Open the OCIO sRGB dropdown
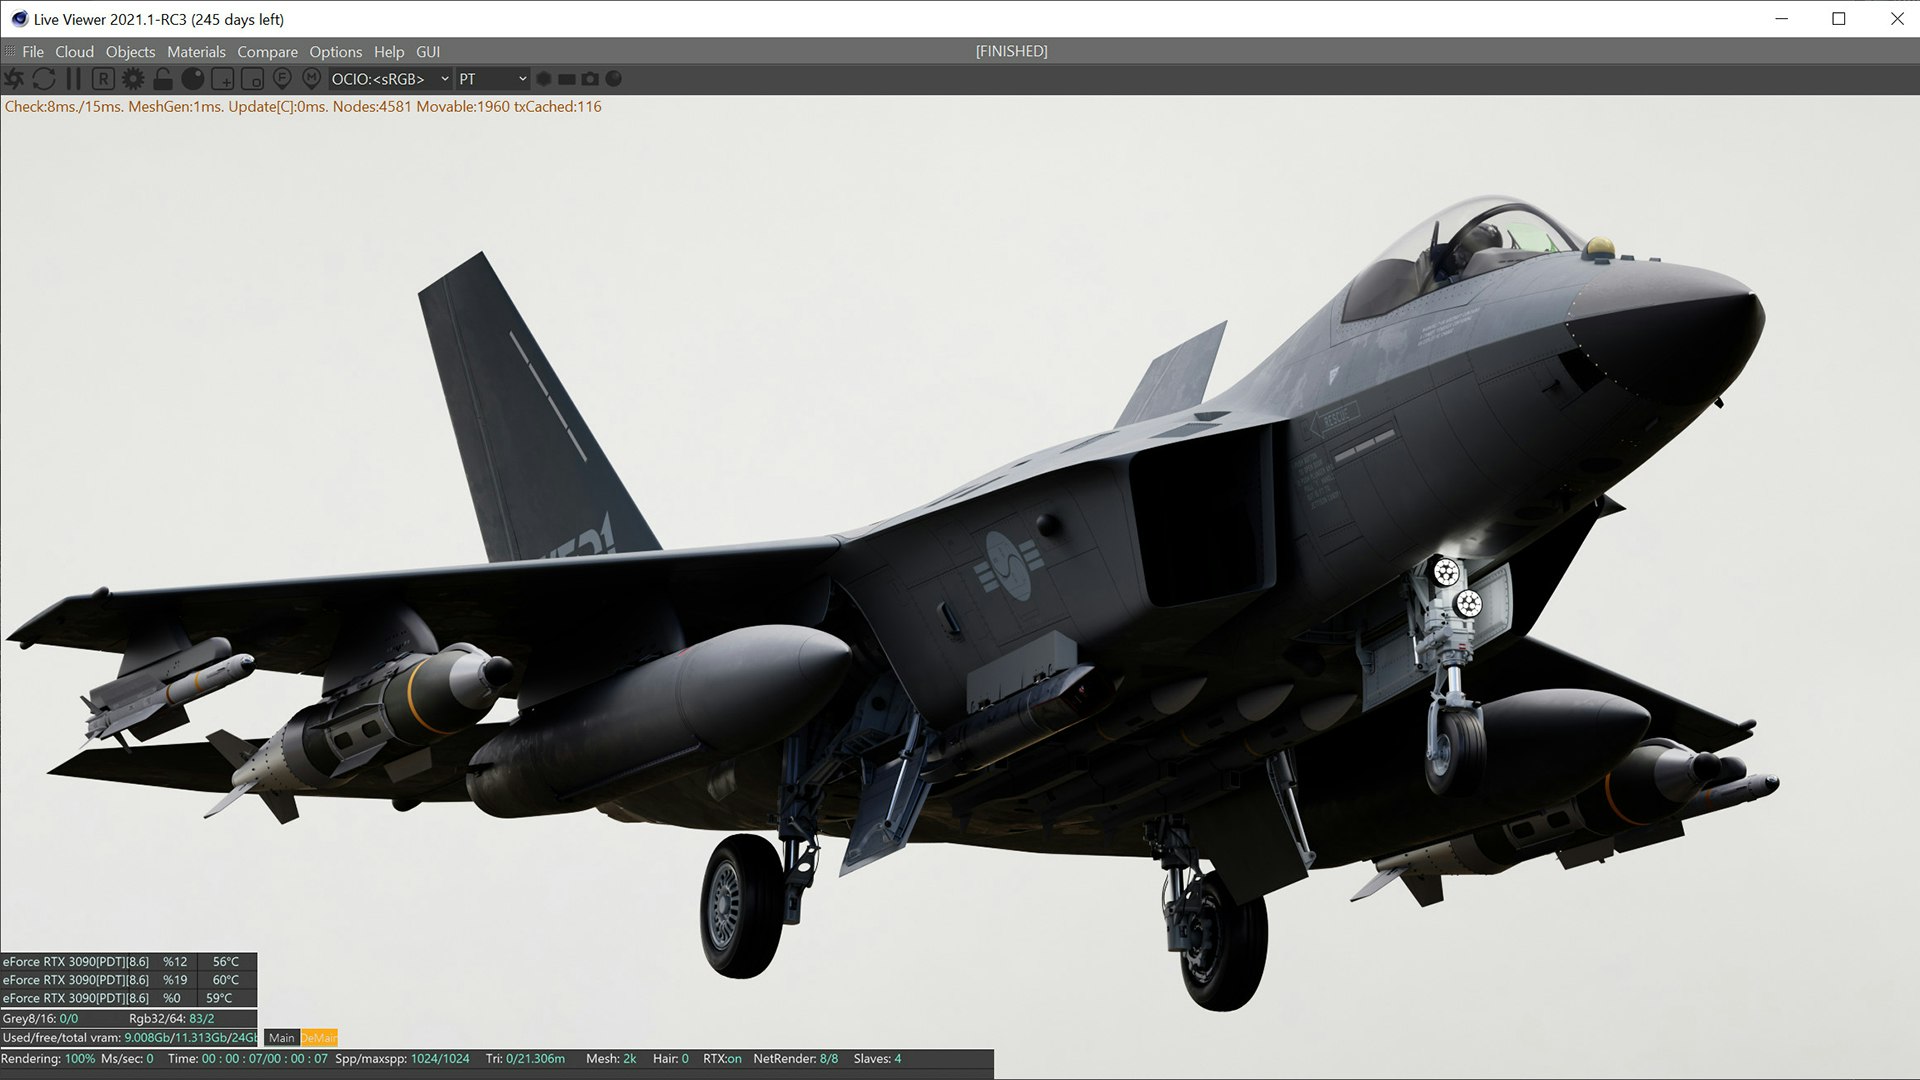 [391, 78]
